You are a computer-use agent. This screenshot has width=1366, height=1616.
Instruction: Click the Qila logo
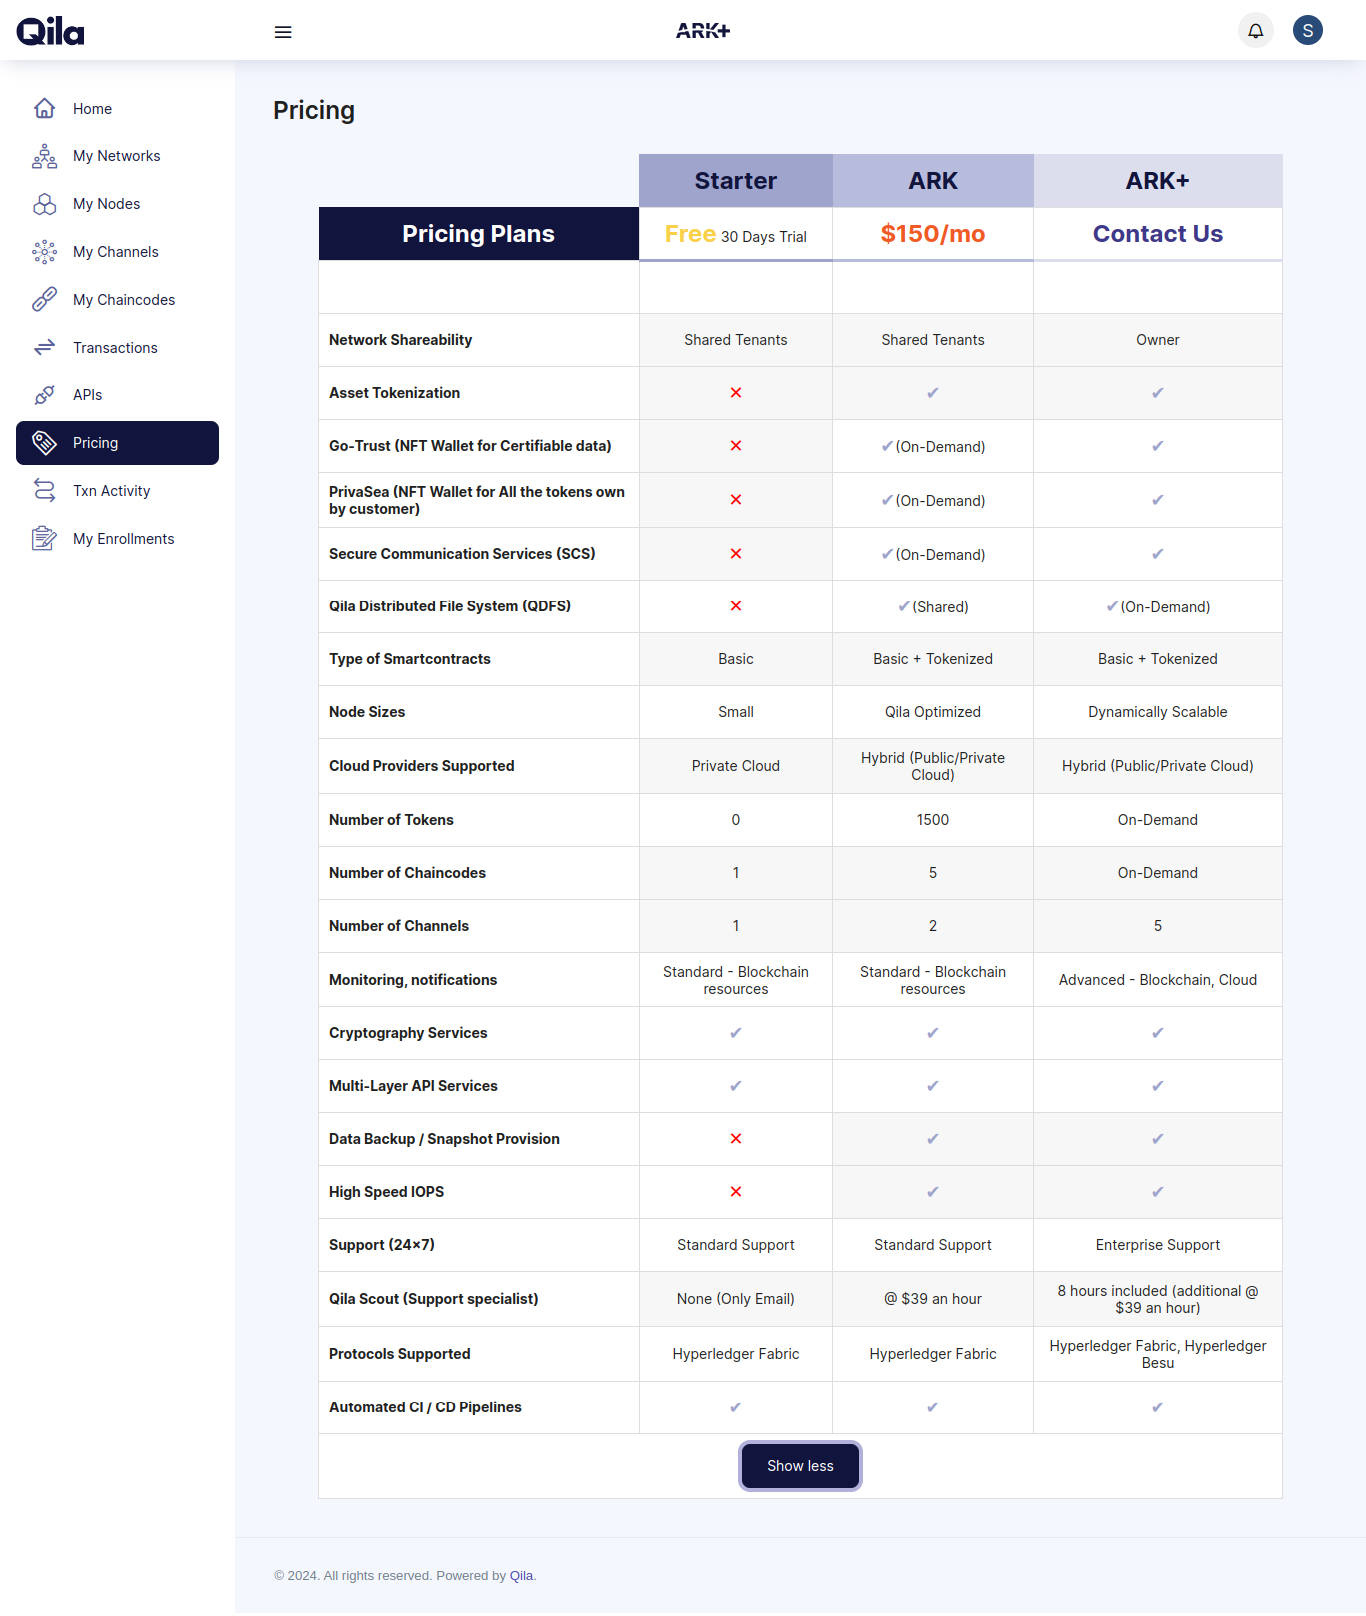pyautogui.click(x=50, y=31)
